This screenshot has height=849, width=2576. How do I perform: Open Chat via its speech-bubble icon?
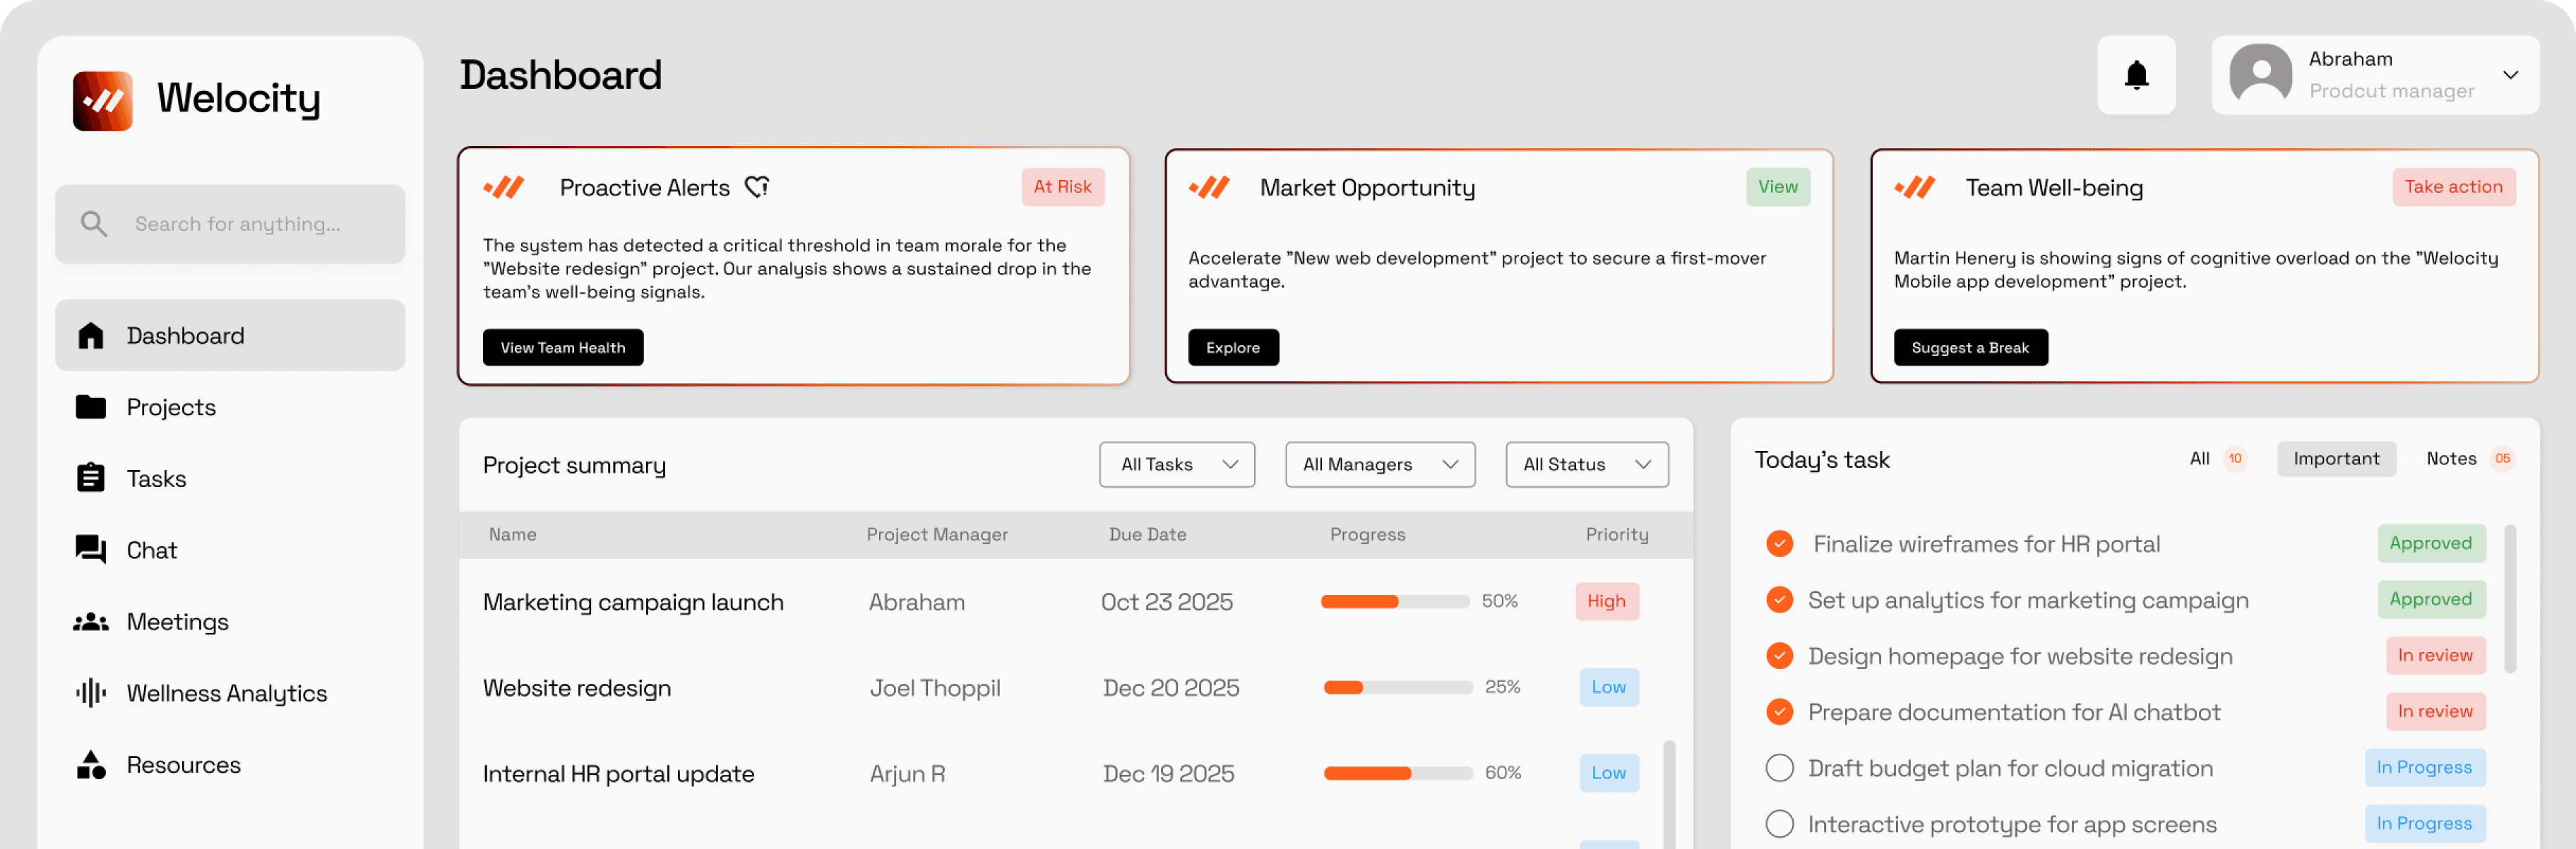(x=91, y=549)
